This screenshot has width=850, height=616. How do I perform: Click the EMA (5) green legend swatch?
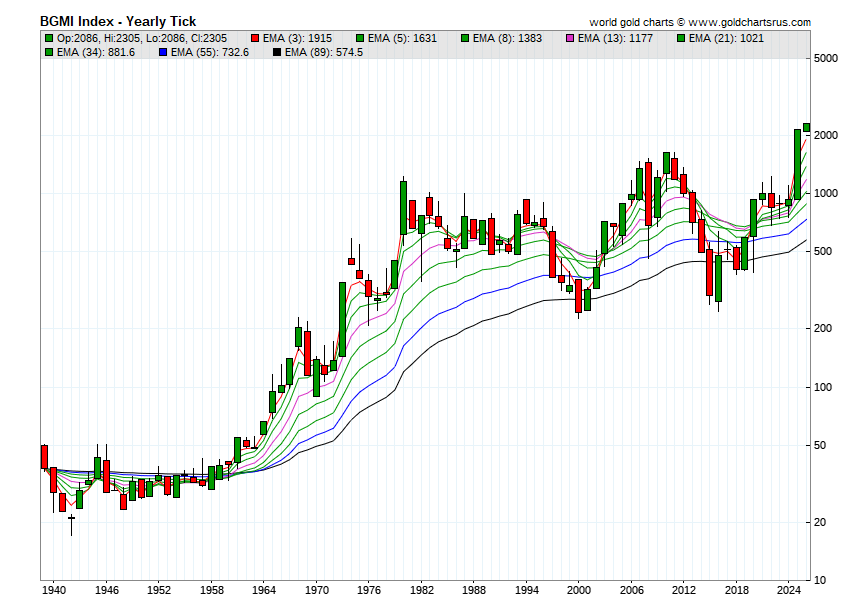tap(360, 38)
